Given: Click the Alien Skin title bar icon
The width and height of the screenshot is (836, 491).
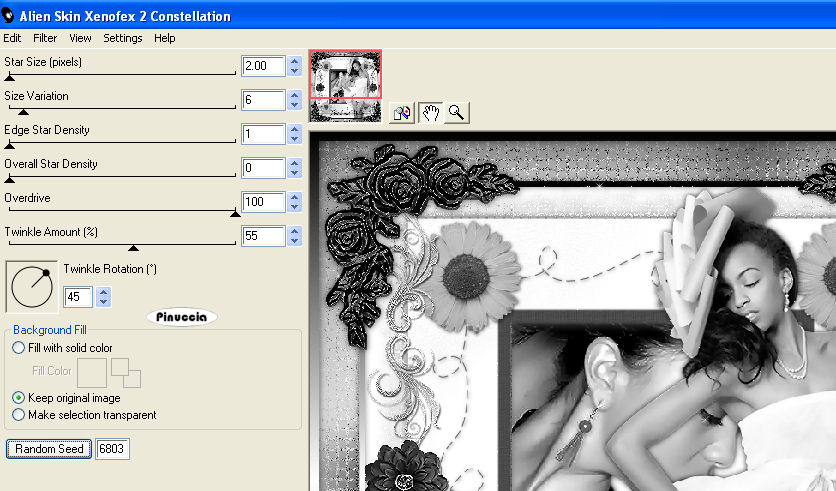Looking at the screenshot, I should tap(7, 15).
